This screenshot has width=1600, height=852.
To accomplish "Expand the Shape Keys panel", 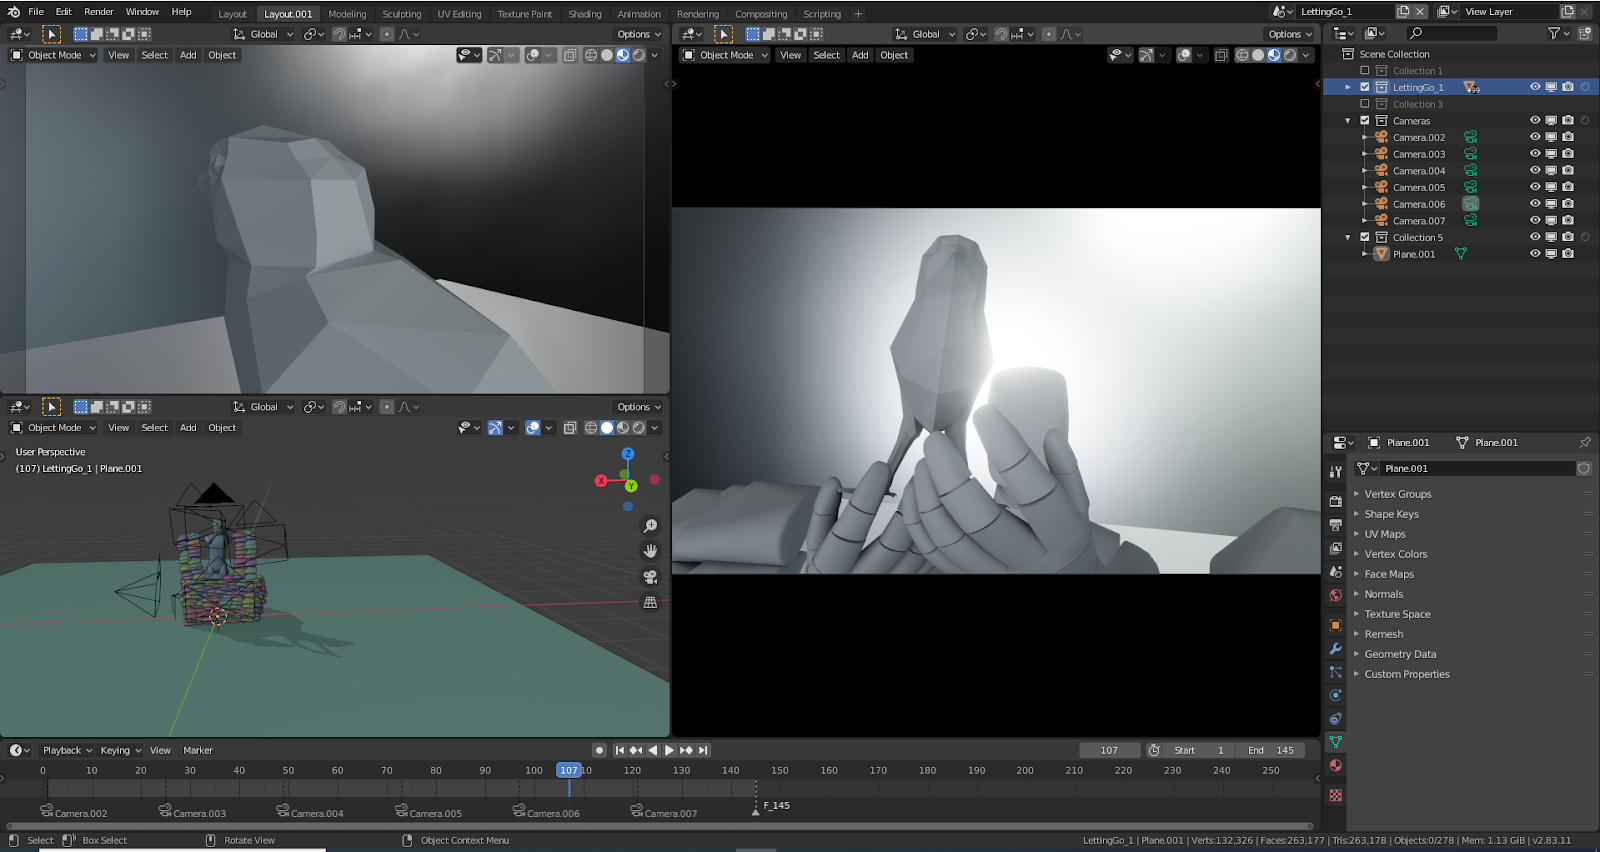I will [1391, 514].
